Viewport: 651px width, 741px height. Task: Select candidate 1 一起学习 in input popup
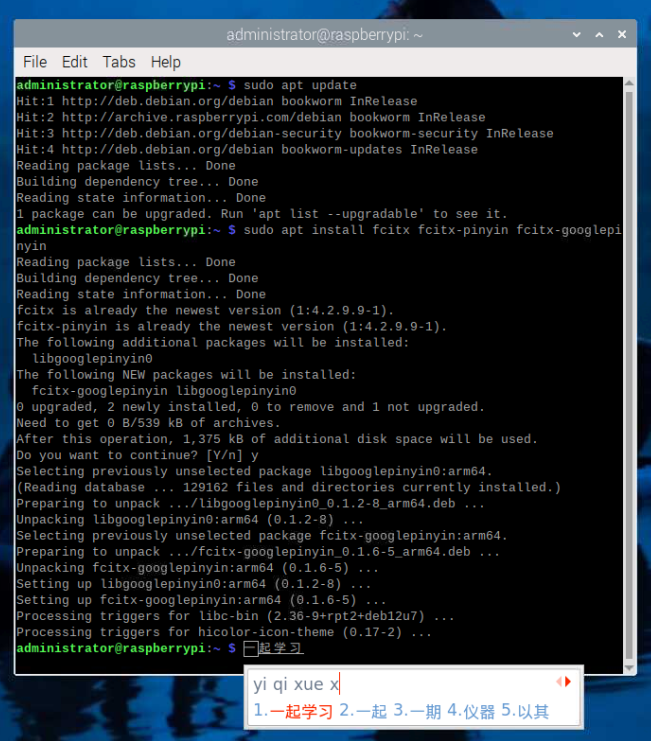(x=293, y=711)
